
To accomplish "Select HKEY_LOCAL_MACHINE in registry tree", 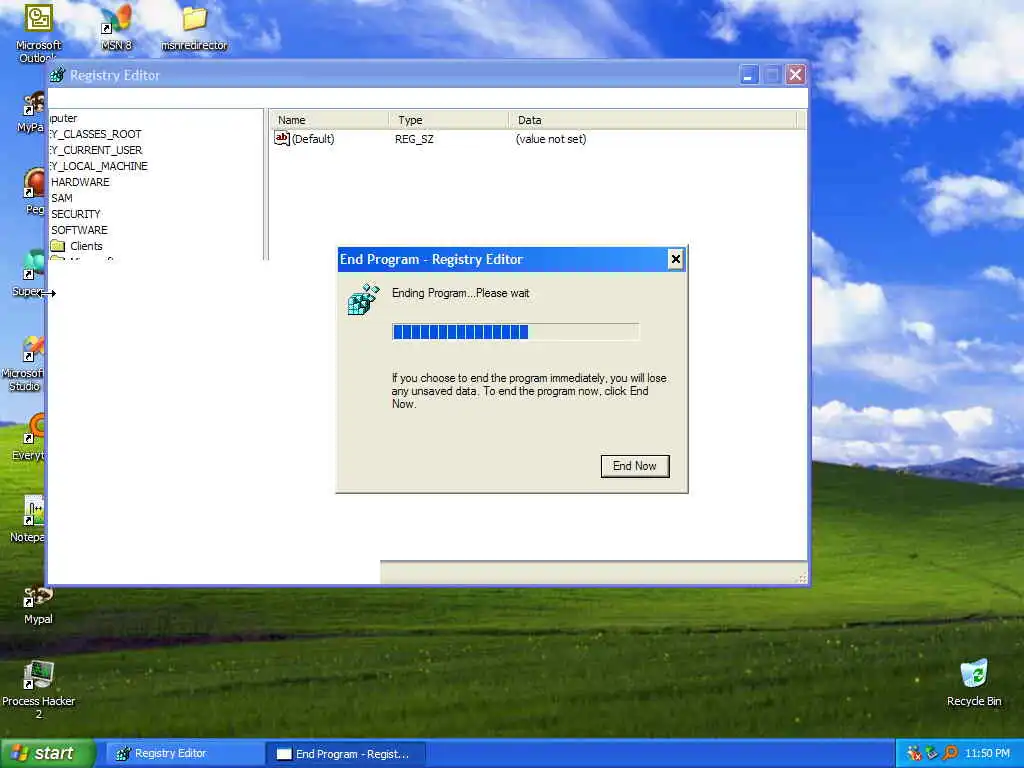I will [x=99, y=166].
